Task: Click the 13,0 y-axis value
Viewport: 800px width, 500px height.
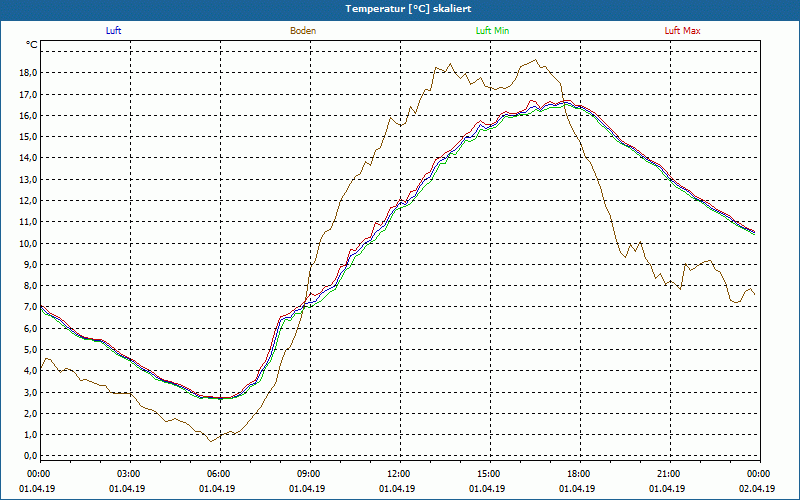Action: coord(29,179)
